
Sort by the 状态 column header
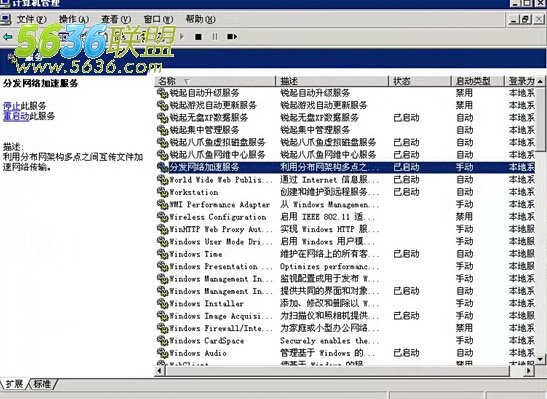[x=420, y=81]
